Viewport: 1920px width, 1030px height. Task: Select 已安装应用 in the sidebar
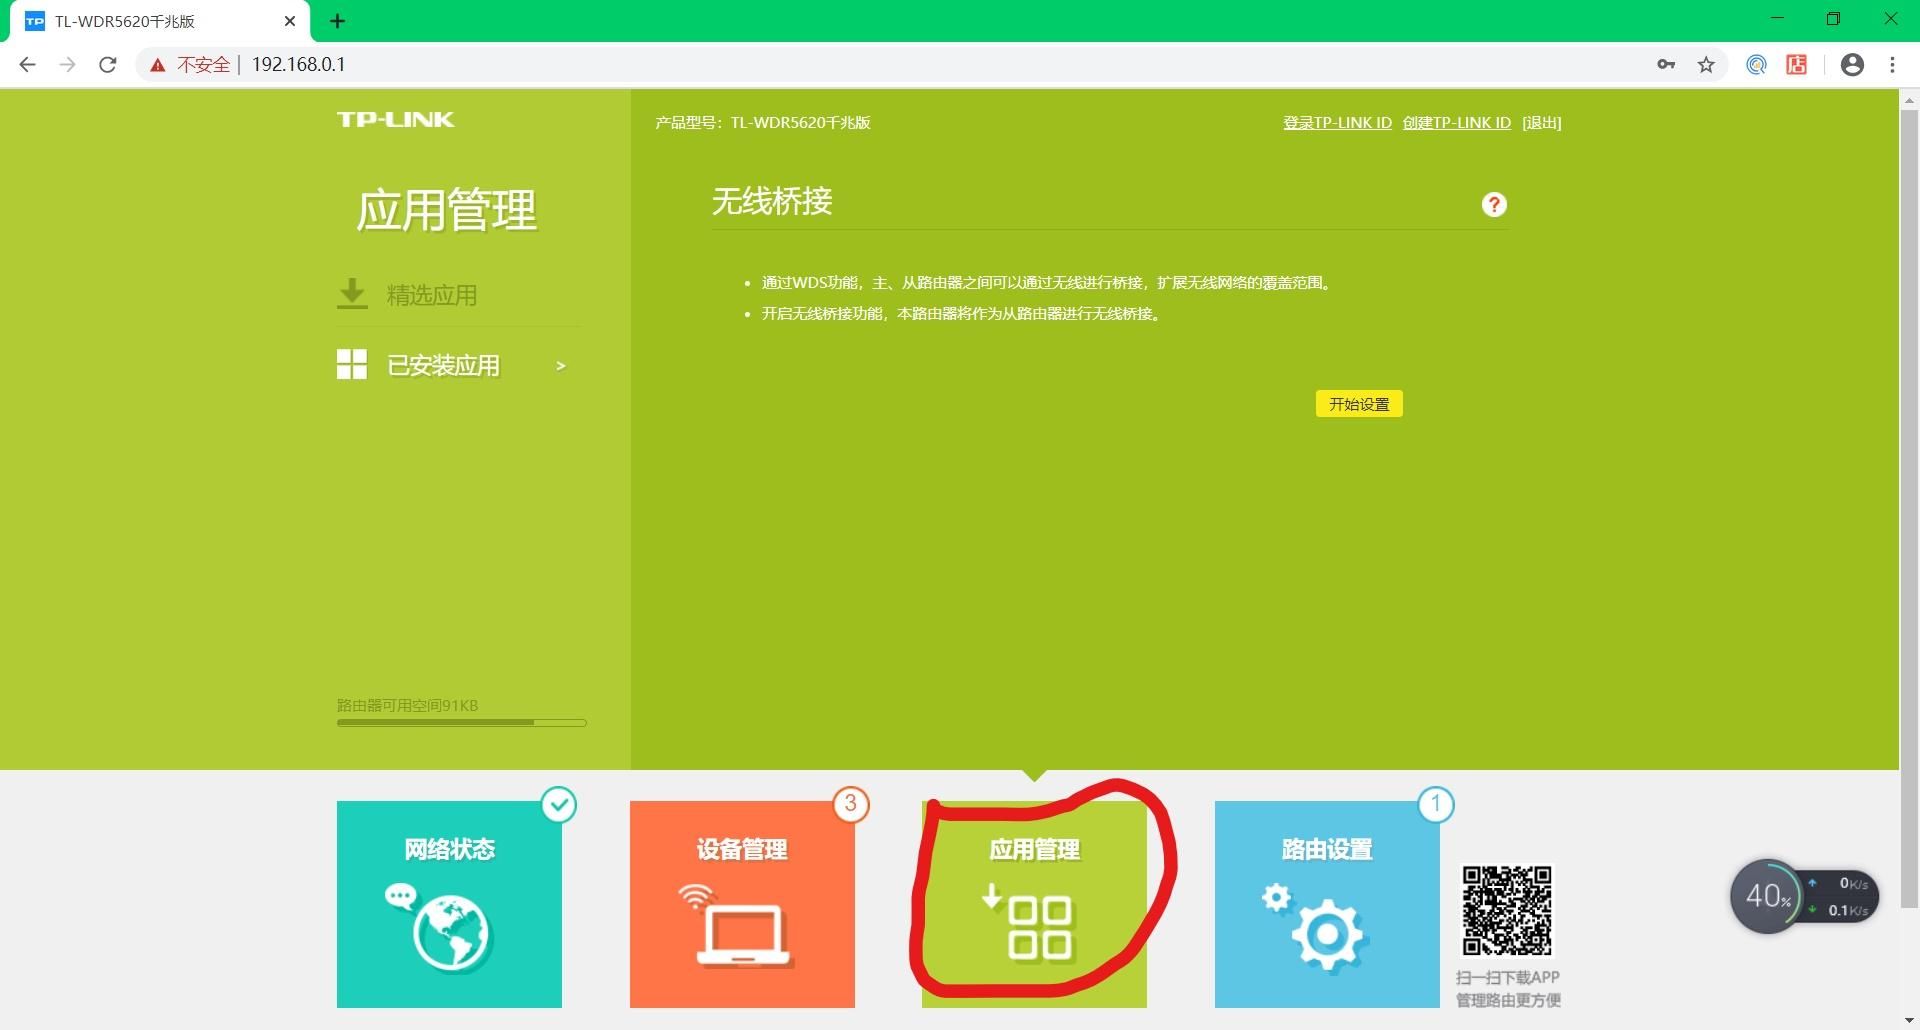443,365
